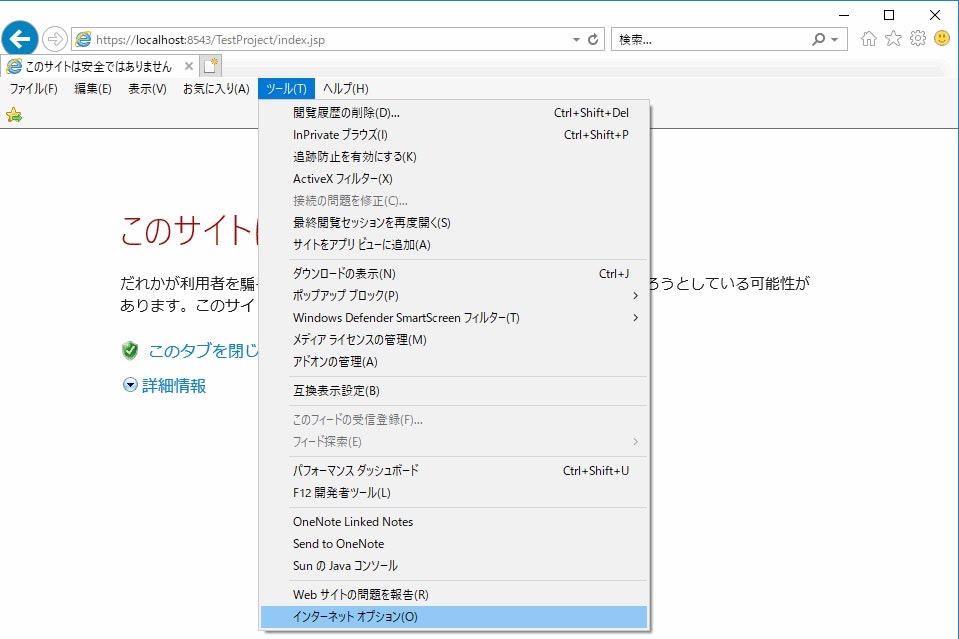Expand the ポップアップ ブロック(P) submenu
The height and width of the screenshot is (639, 959).
(635, 296)
